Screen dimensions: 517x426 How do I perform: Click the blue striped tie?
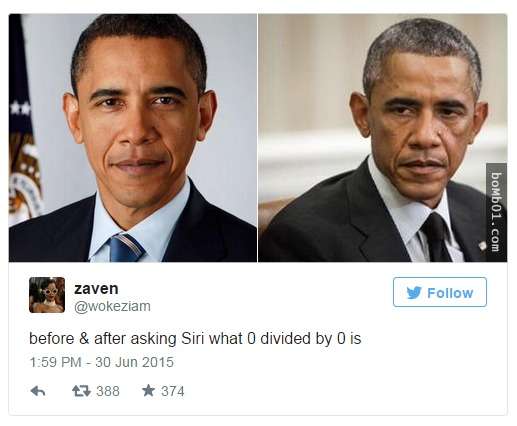pyautogui.click(x=125, y=248)
